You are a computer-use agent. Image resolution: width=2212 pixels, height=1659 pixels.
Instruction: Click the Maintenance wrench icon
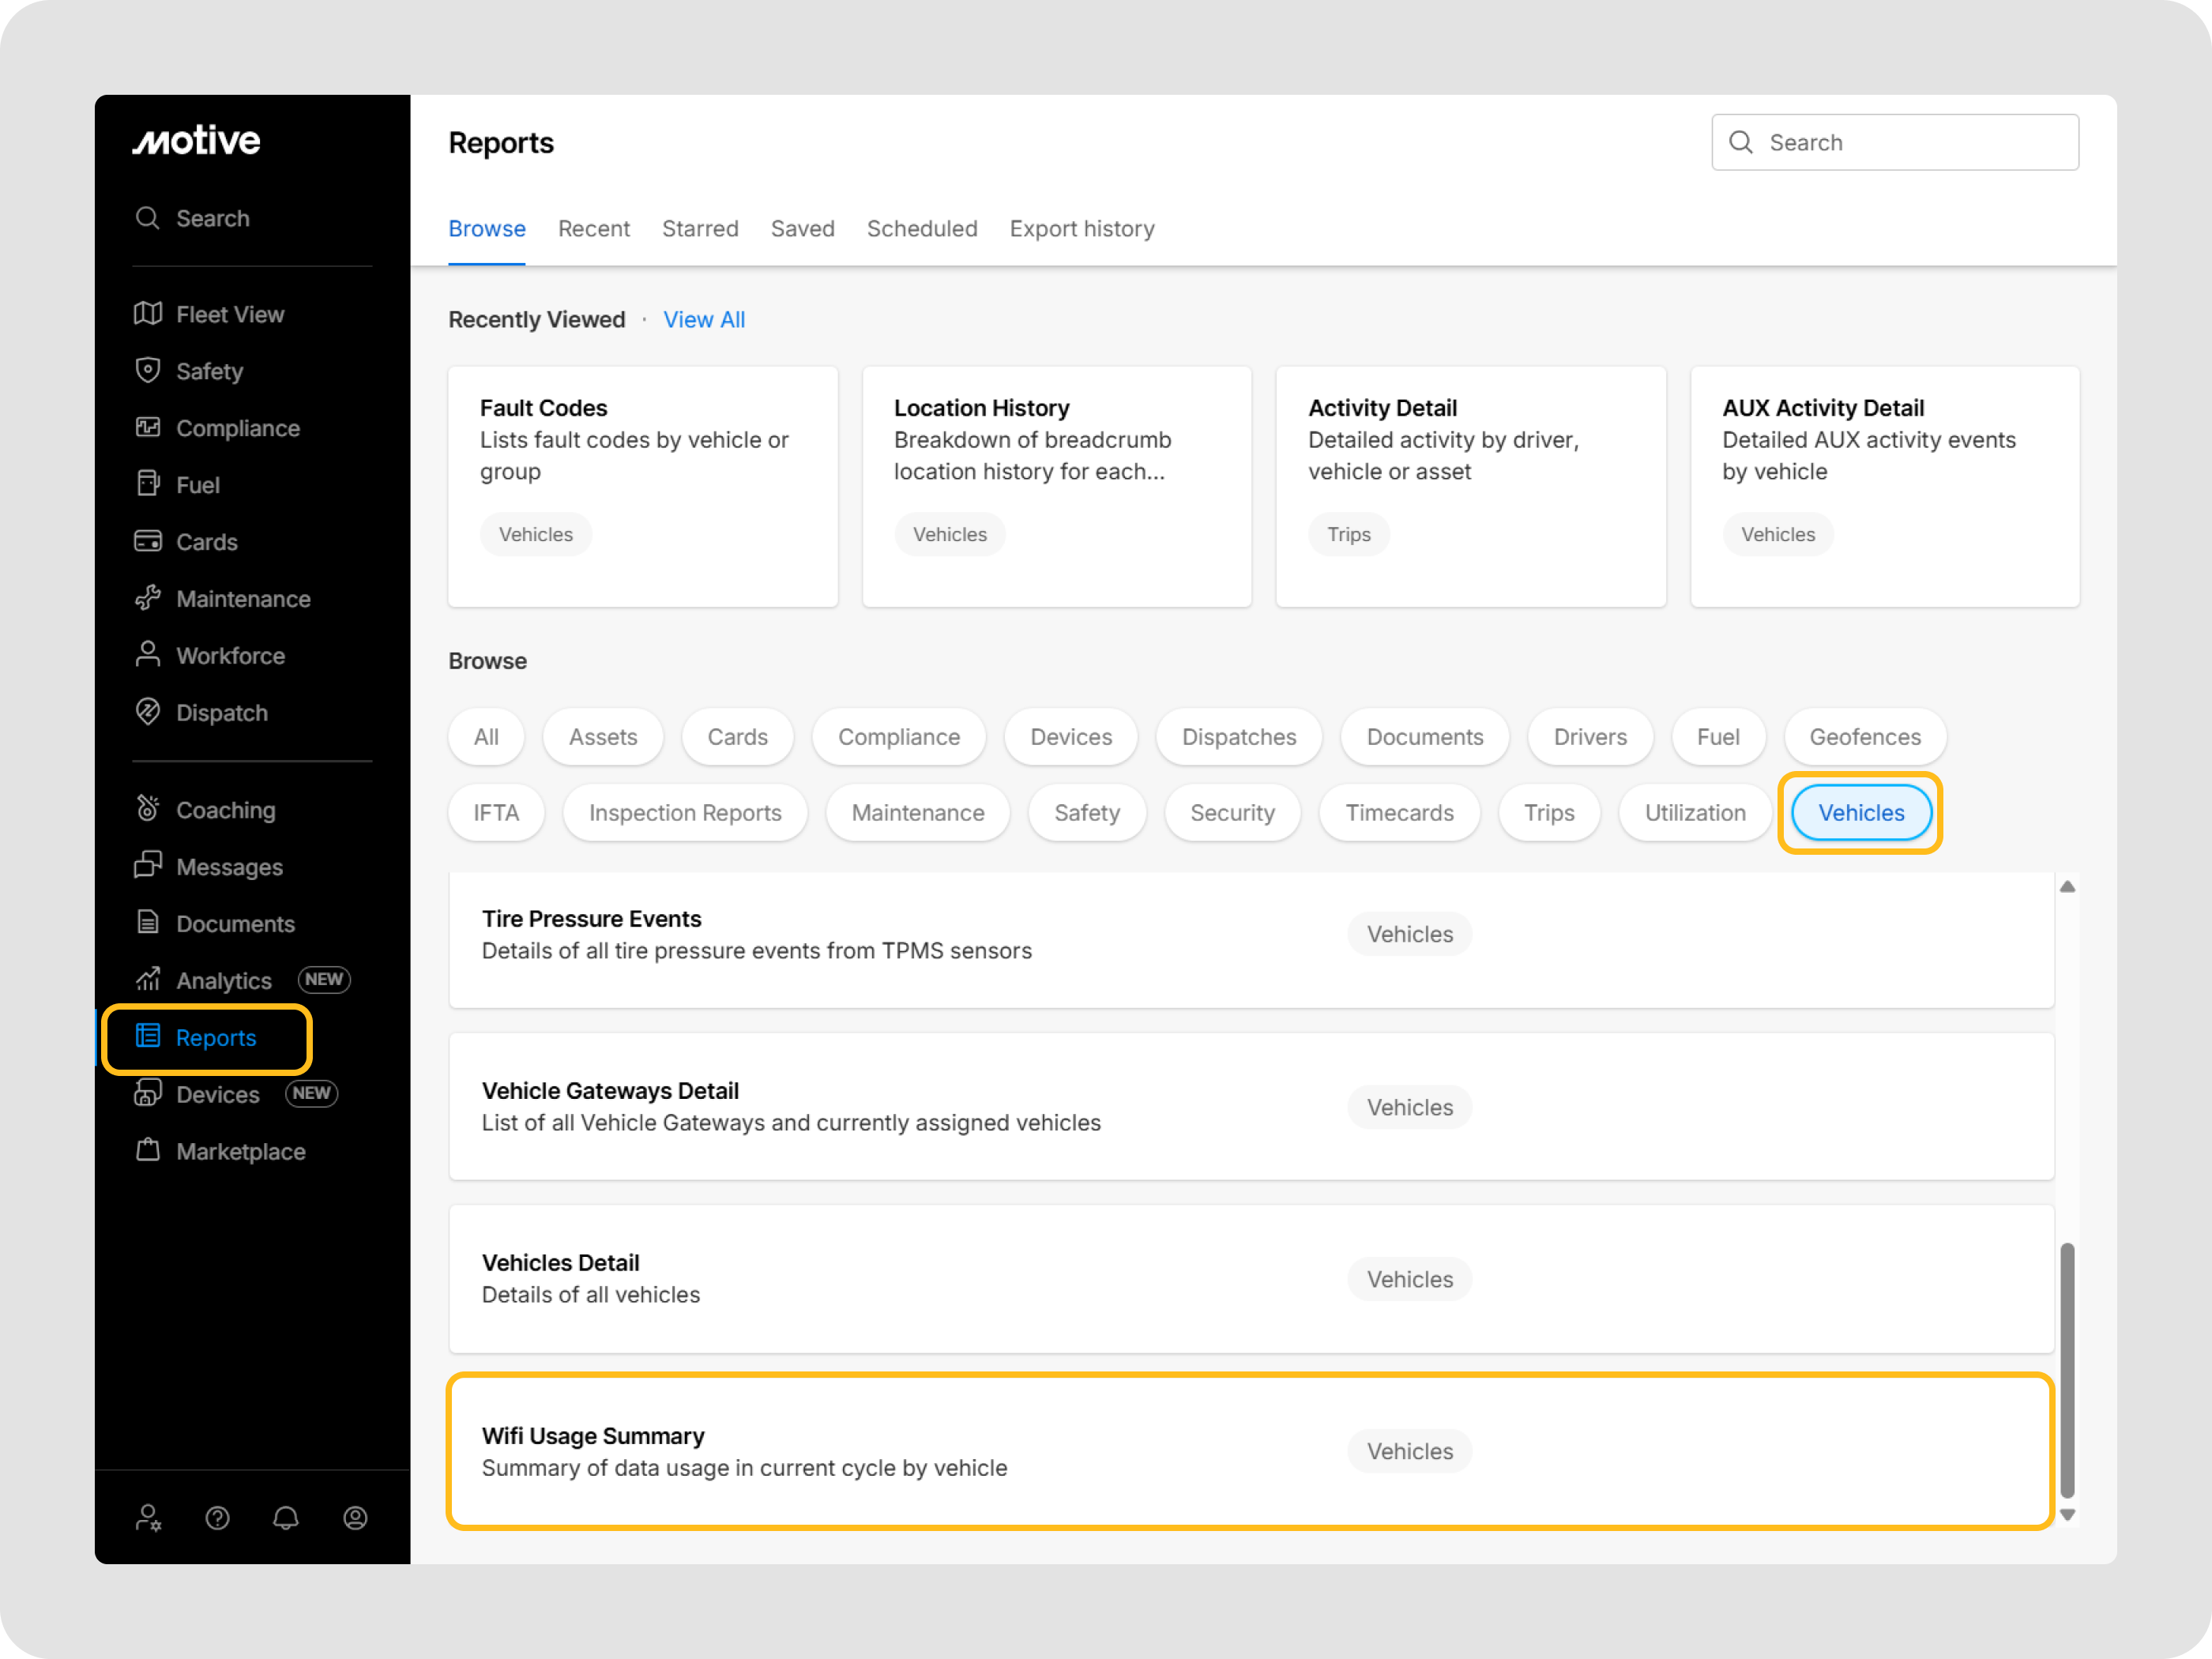(148, 598)
